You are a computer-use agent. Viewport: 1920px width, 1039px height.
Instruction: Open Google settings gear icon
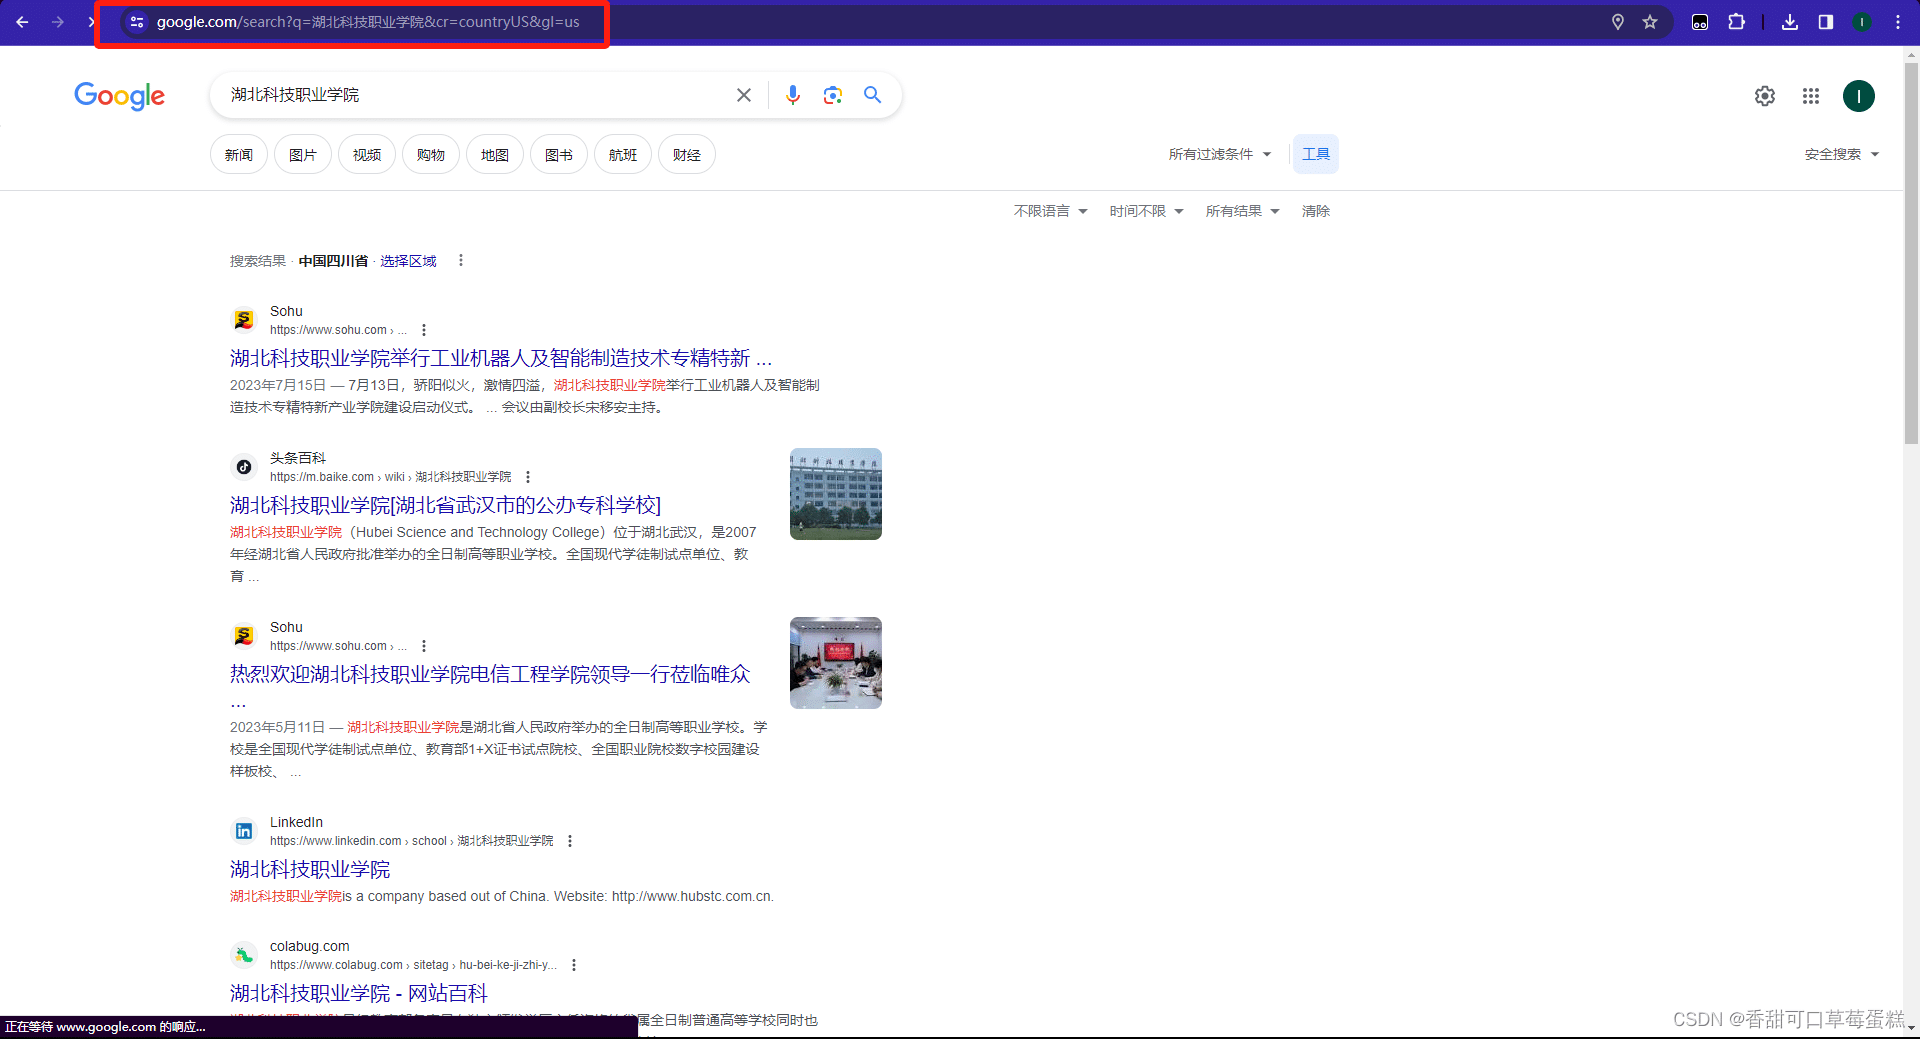click(x=1765, y=96)
